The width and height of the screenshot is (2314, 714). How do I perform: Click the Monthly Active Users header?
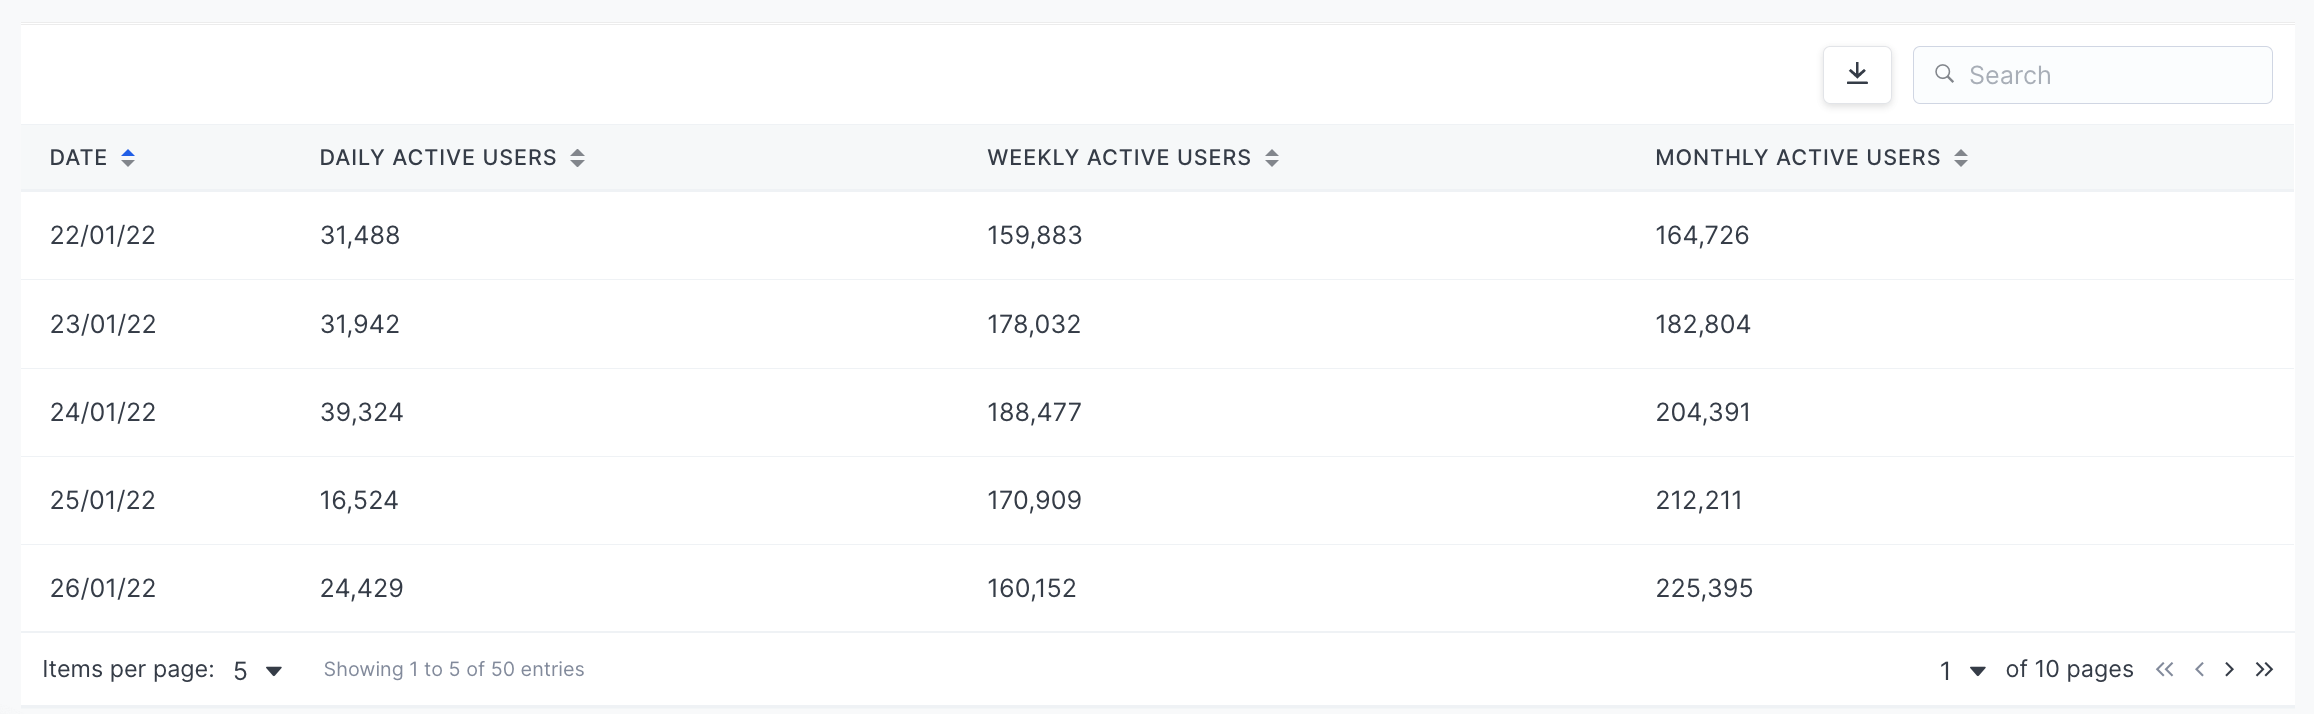click(1797, 158)
